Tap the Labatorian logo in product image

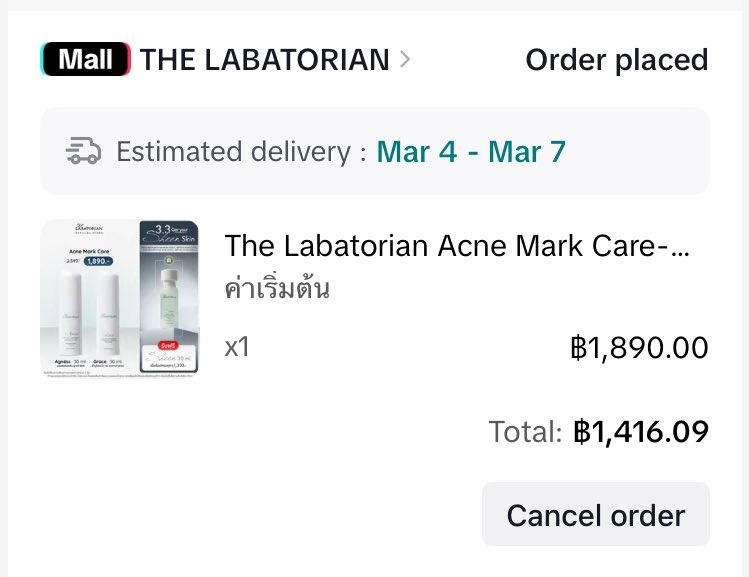click(x=89, y=228)
